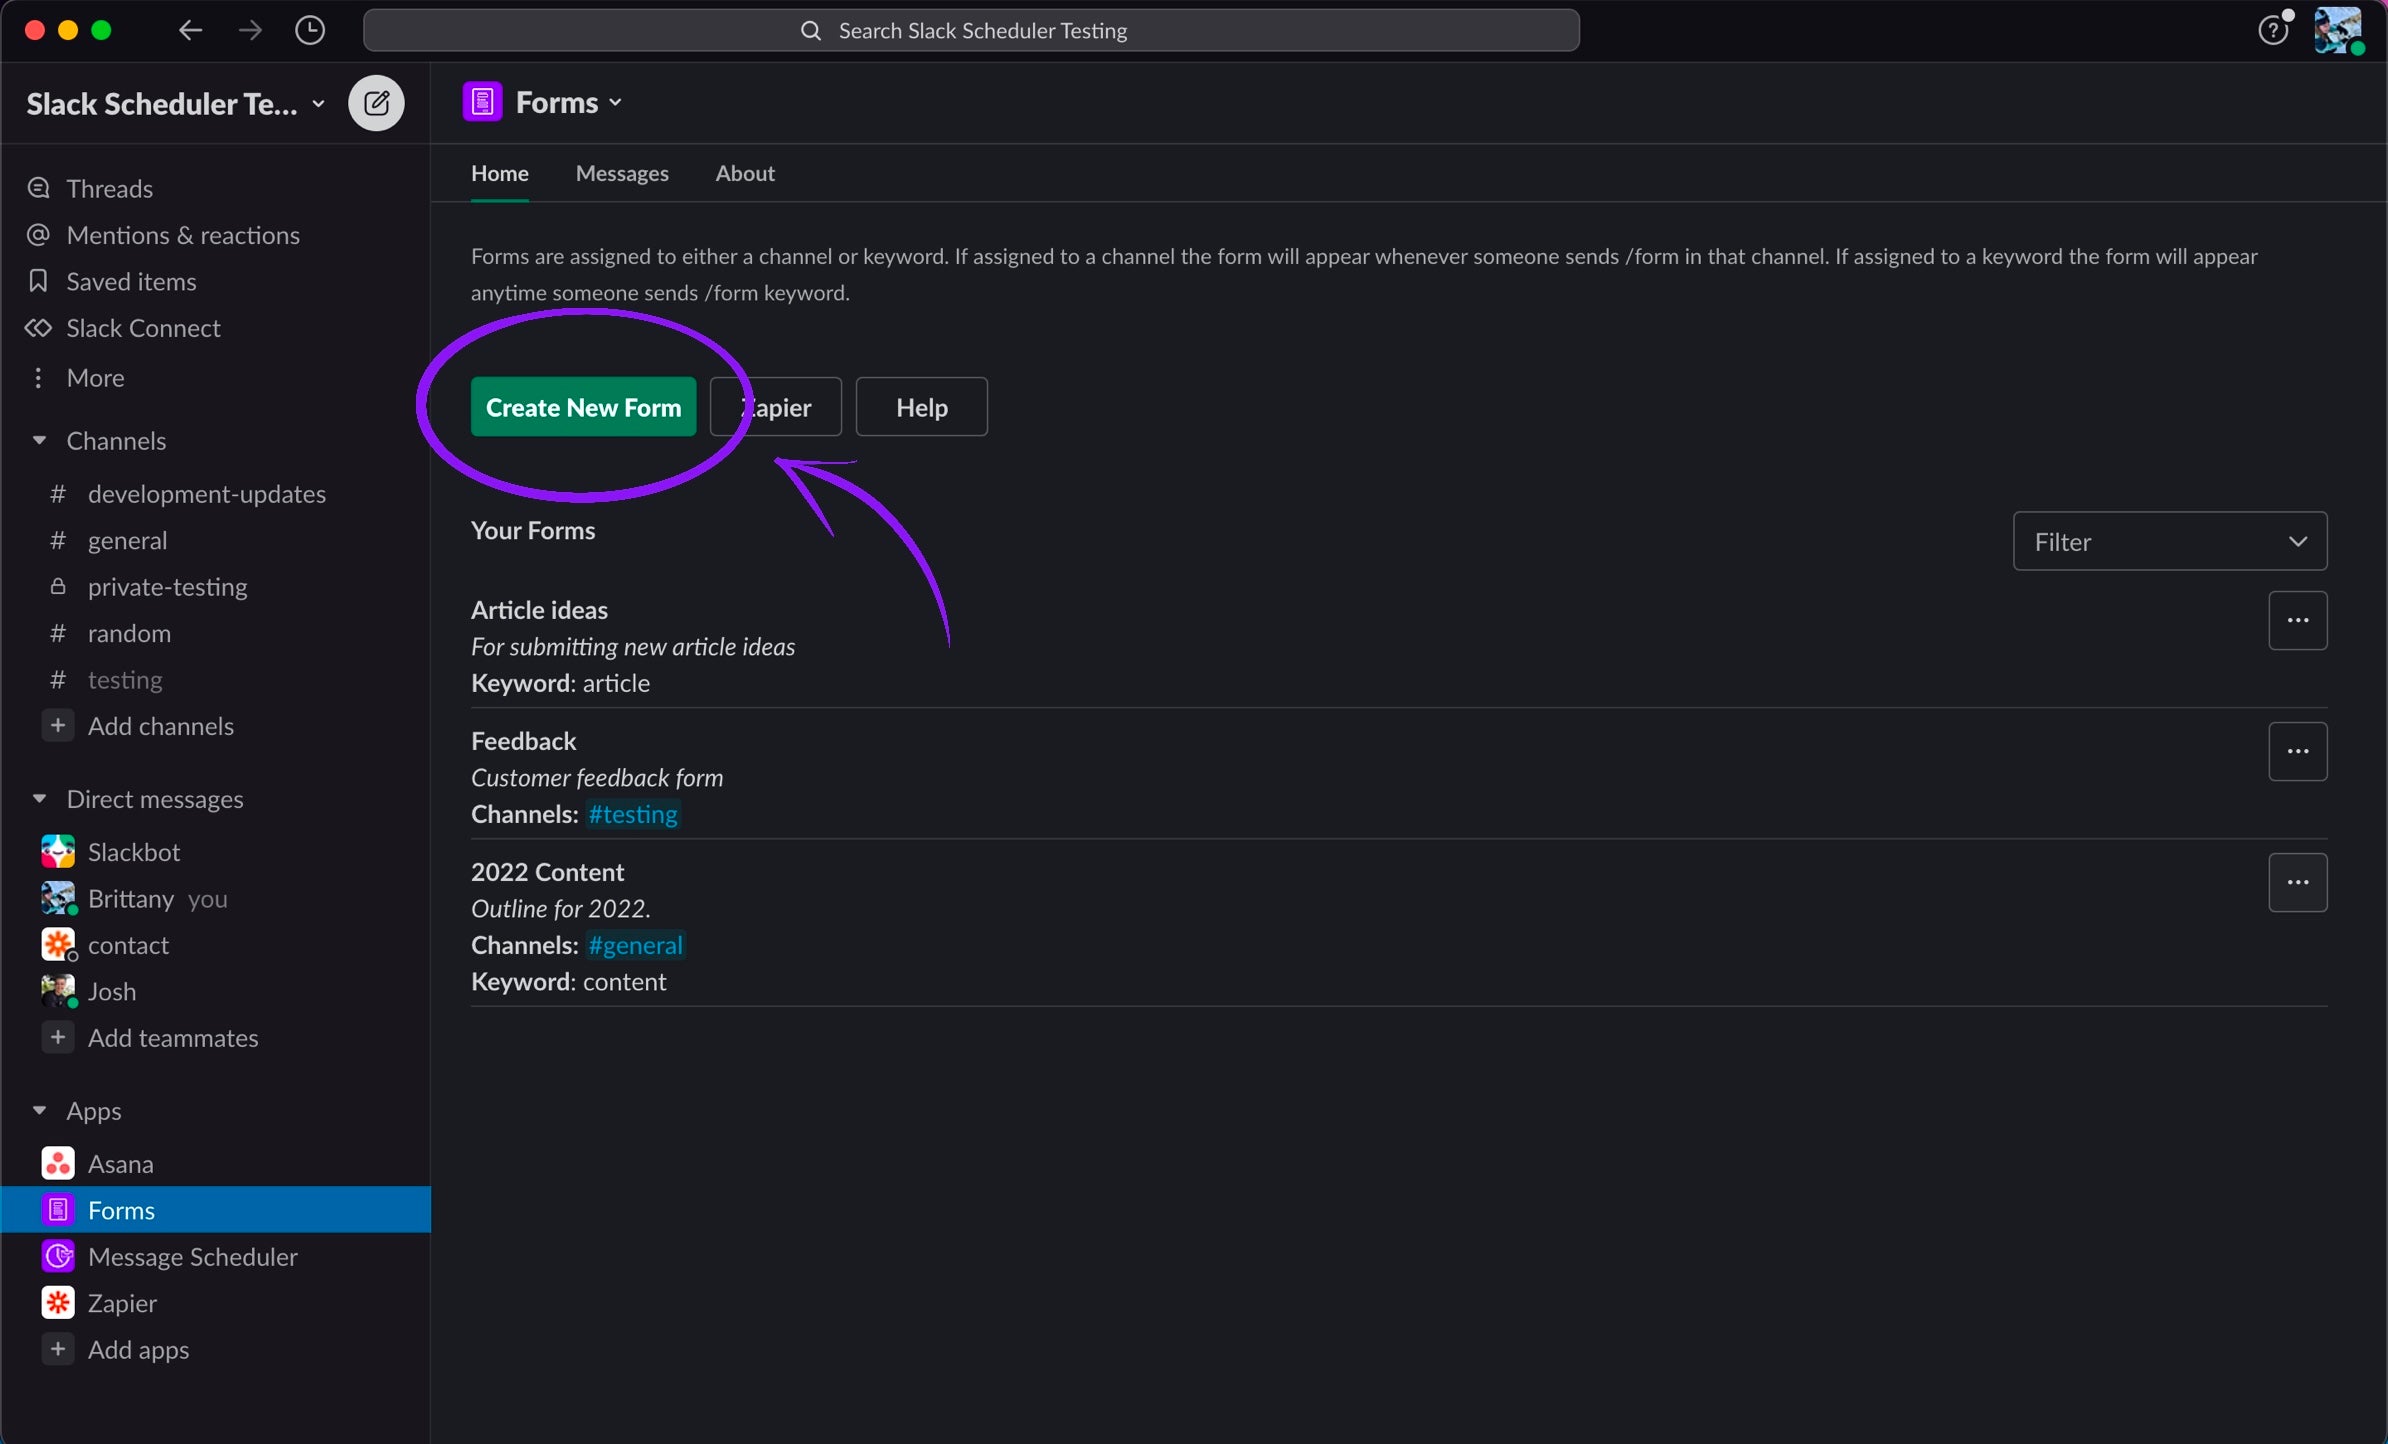Click the back navigation arrow
The image size is (2388, 1444).
190,30
